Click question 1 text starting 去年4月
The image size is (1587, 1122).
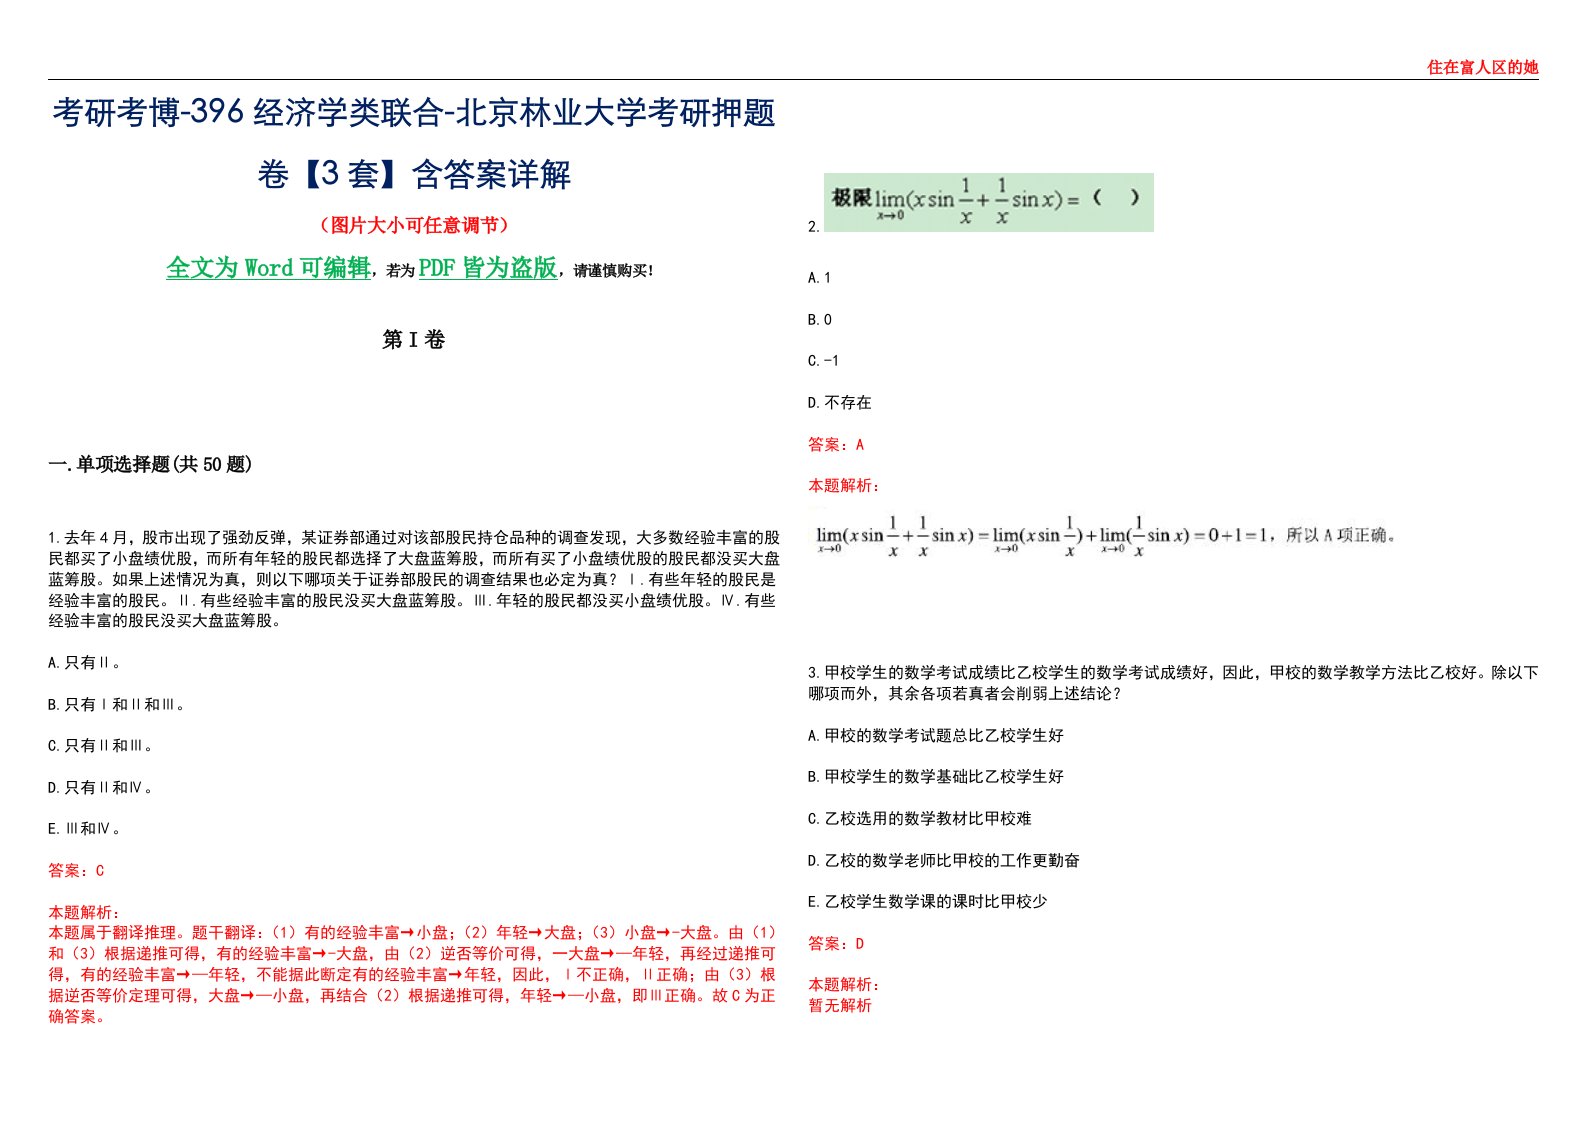pyautogui.click(x=414, y=579)
